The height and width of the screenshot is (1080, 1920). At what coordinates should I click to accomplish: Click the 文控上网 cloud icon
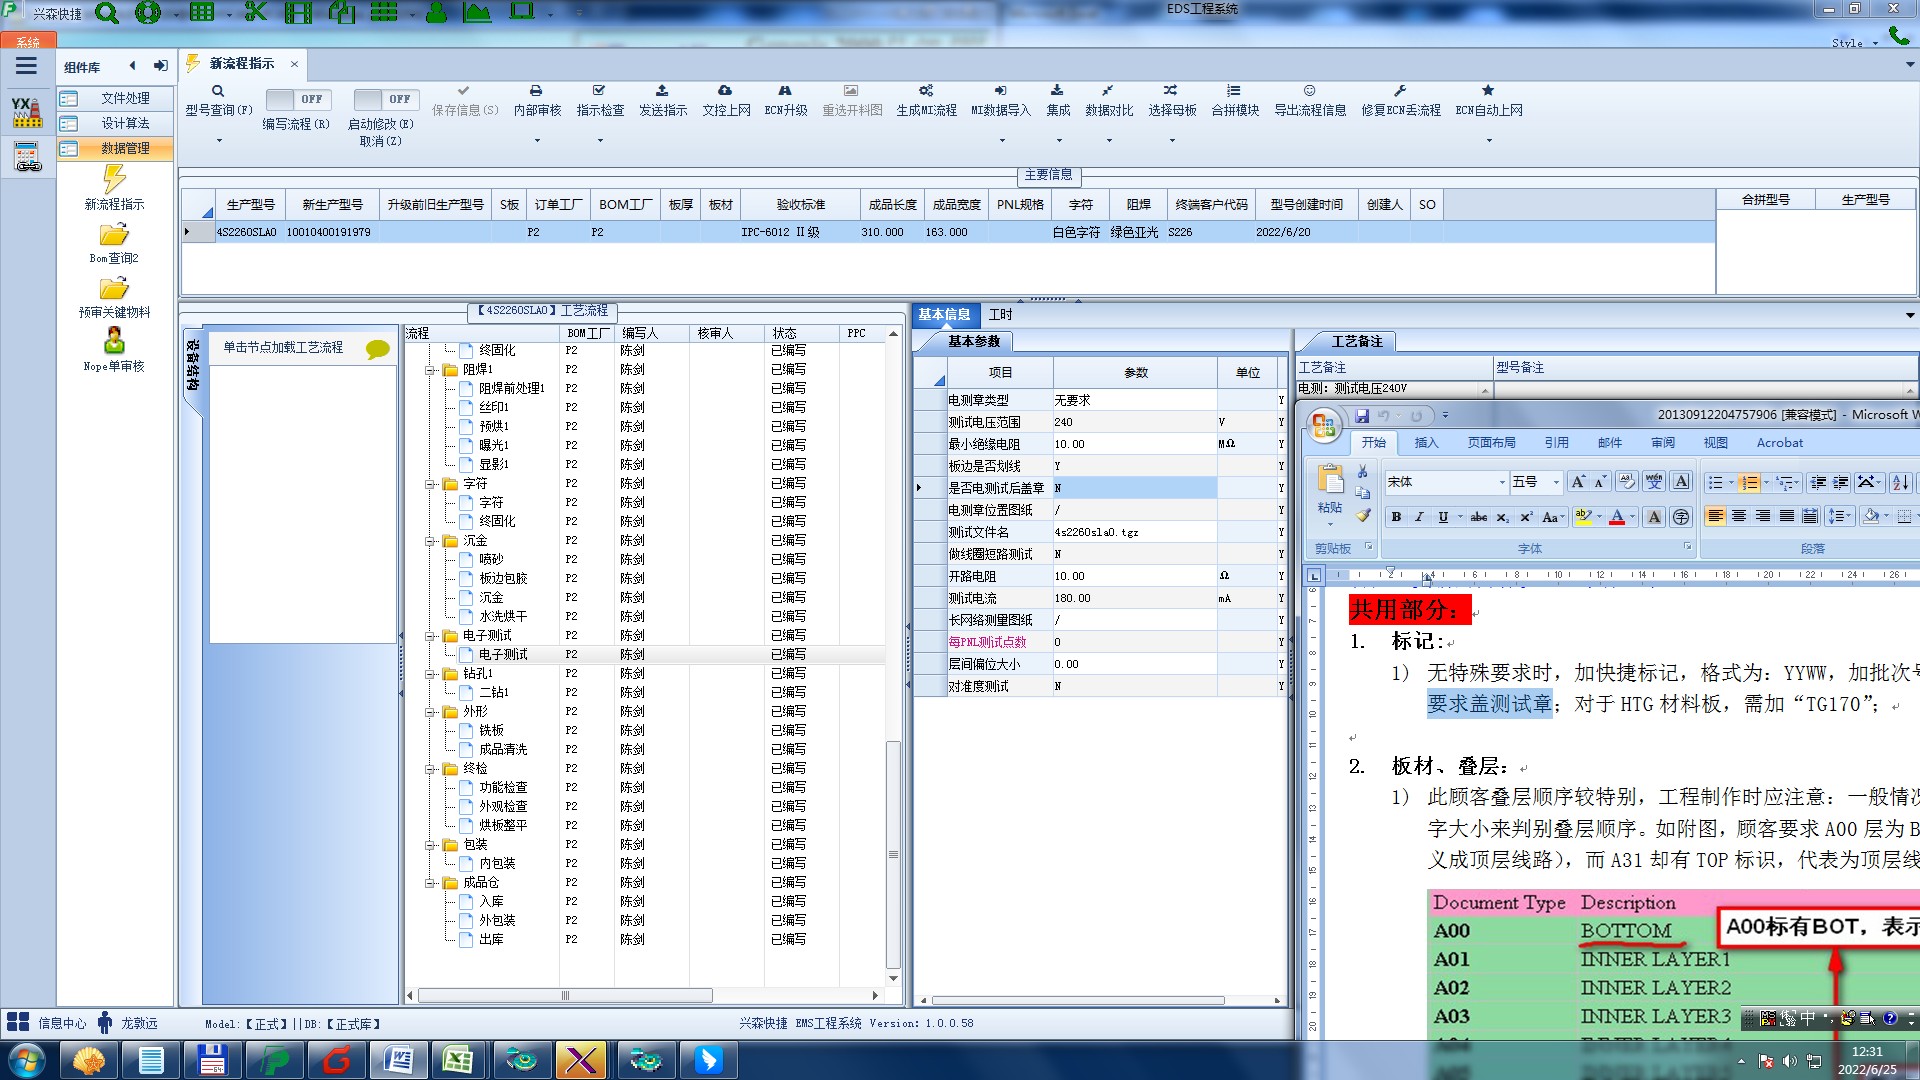point(725,91)
